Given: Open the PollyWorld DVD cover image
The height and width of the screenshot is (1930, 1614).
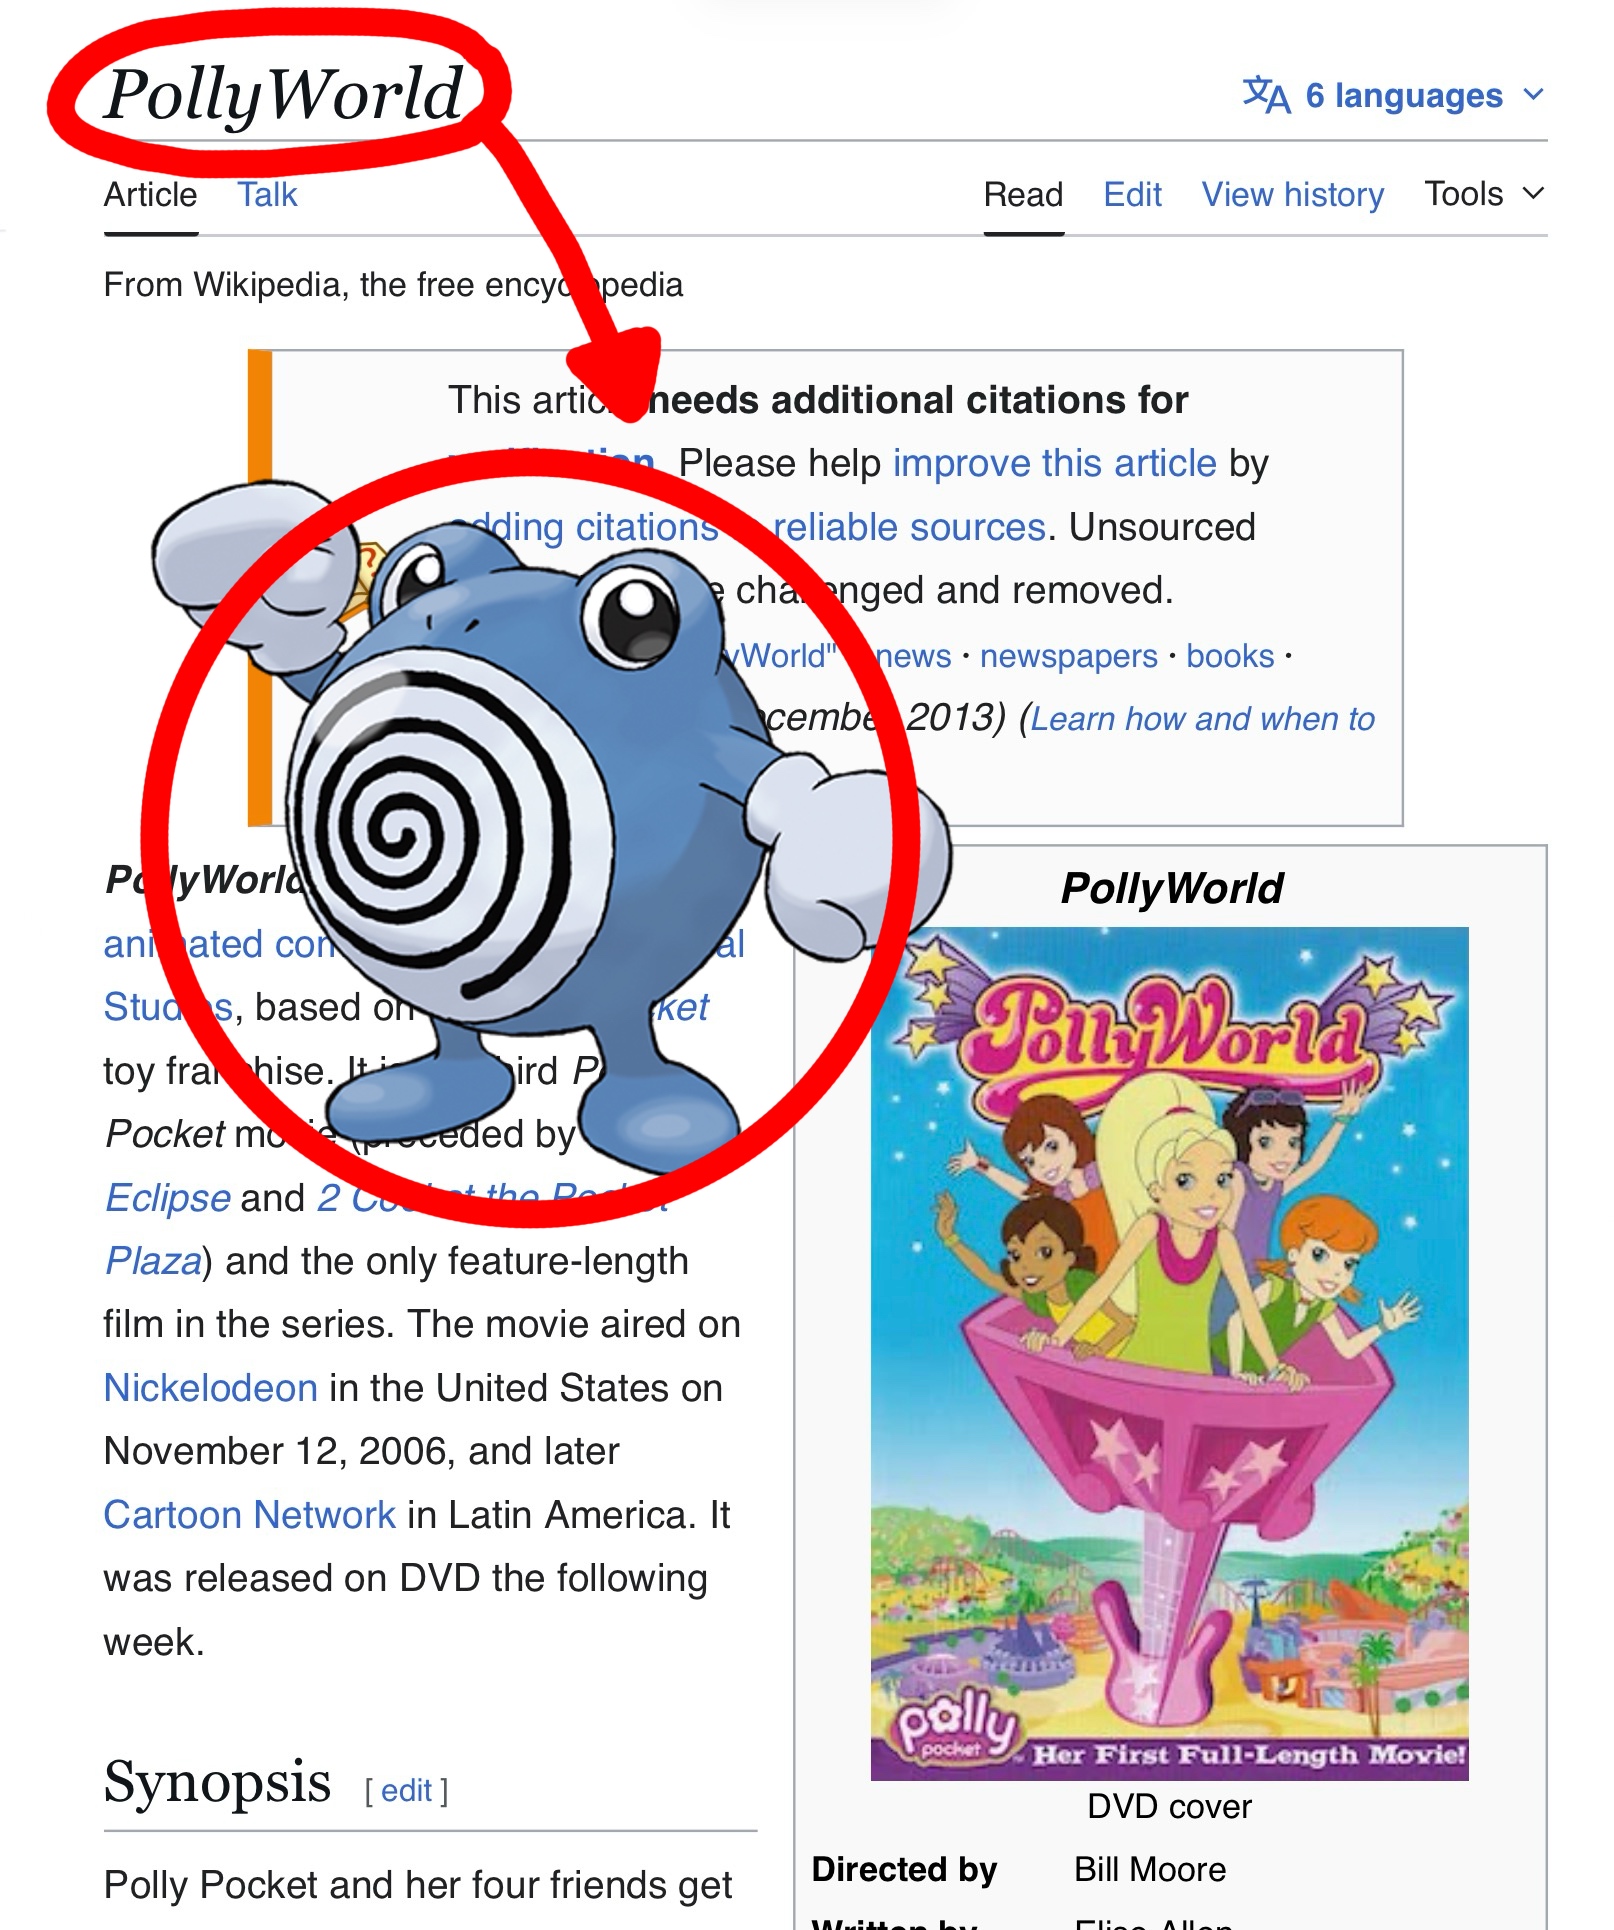Looking at the screenshot, I should pos(1169,1353).
